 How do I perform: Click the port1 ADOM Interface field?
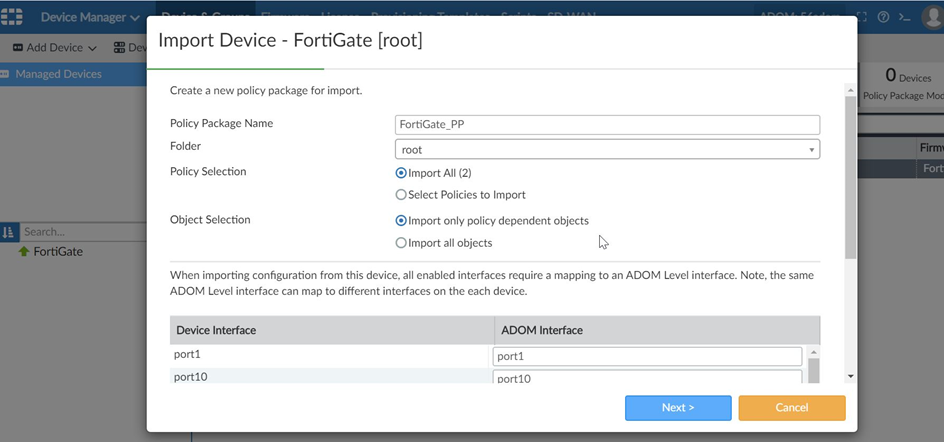point(647,357)
